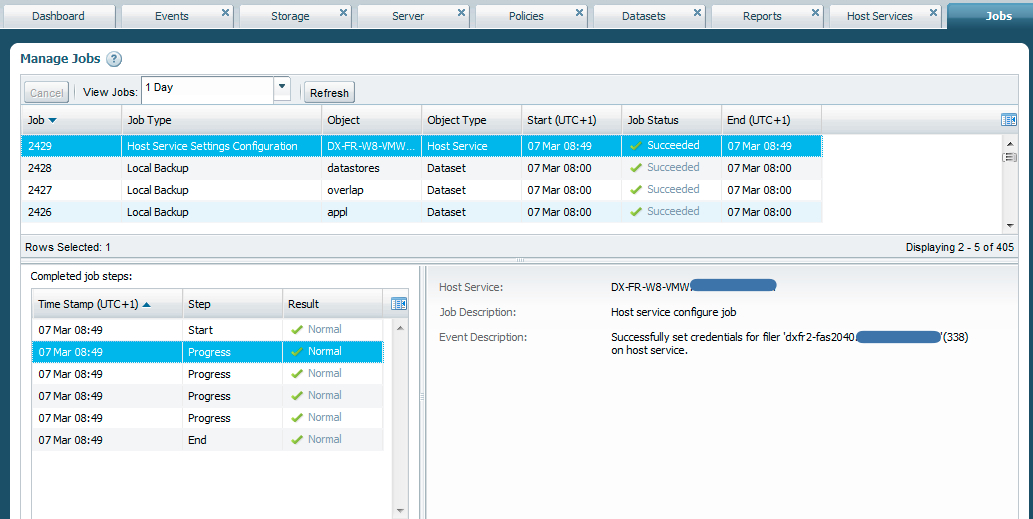
Task: Switch to the Dashboard tab
Action: [58, 16]
